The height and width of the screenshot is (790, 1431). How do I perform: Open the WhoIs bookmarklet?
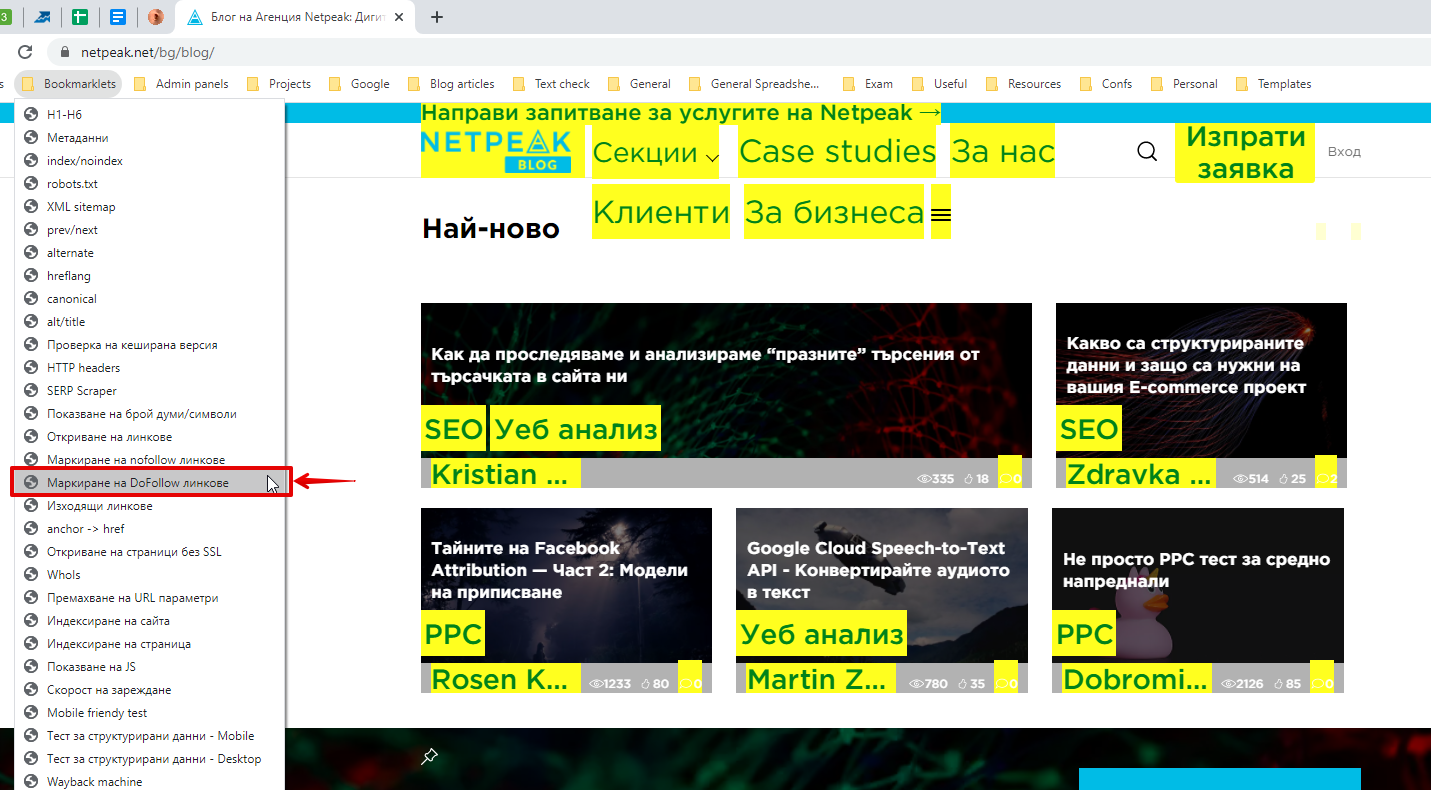(150, 575)
